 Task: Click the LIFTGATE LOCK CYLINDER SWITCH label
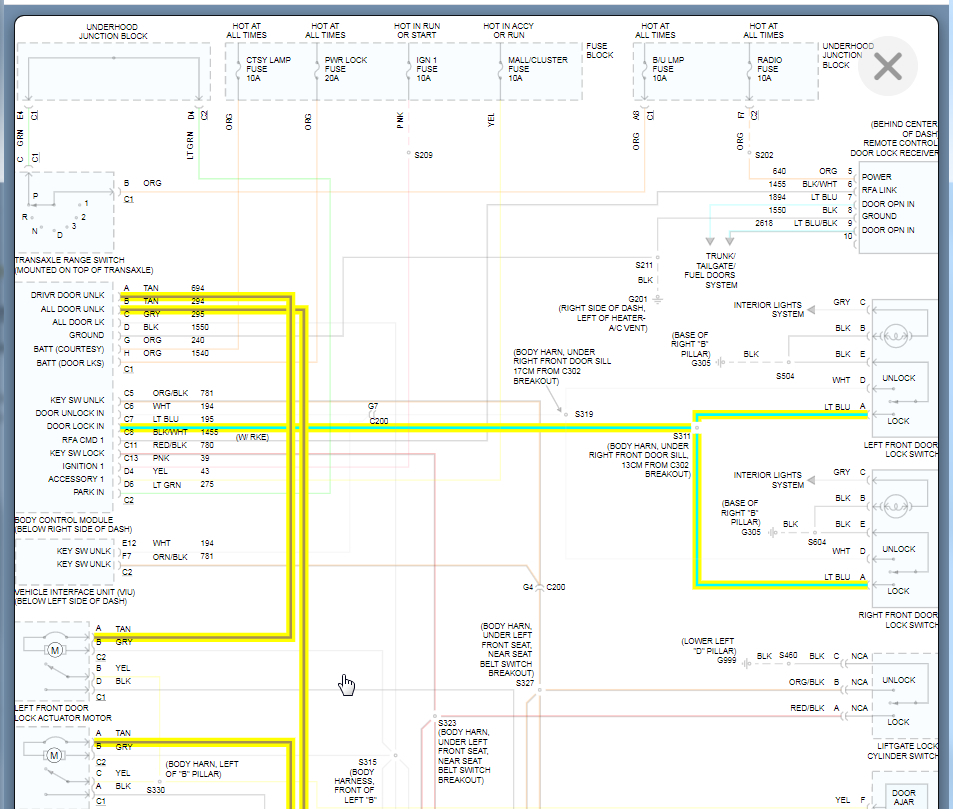point(903,751)
